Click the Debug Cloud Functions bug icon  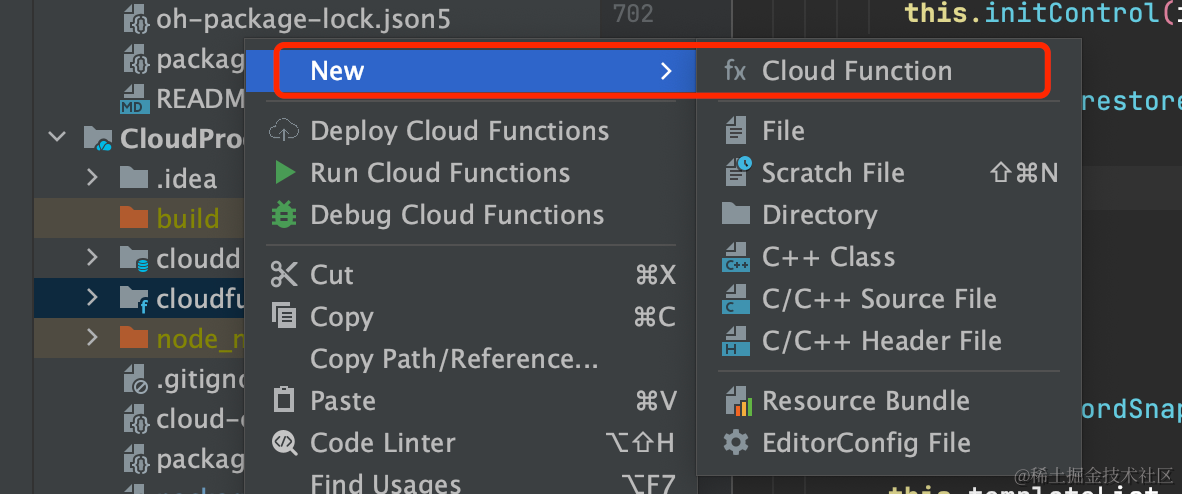click(x=285, y=215)
